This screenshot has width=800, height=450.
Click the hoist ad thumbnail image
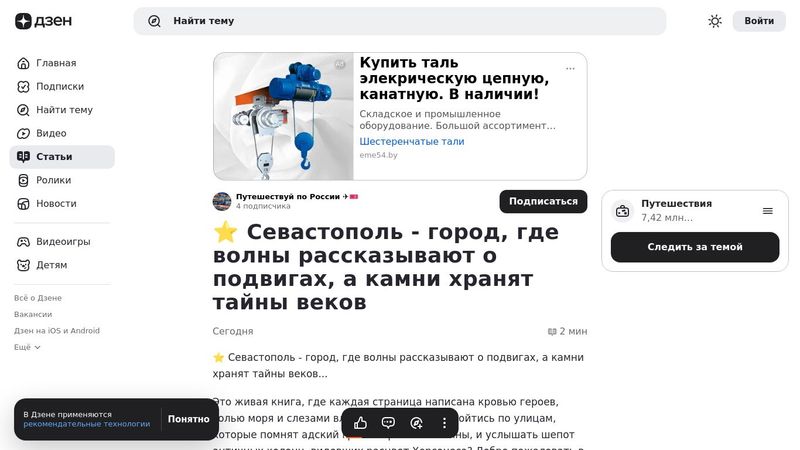pyautogui.click(x=284, y=116)
